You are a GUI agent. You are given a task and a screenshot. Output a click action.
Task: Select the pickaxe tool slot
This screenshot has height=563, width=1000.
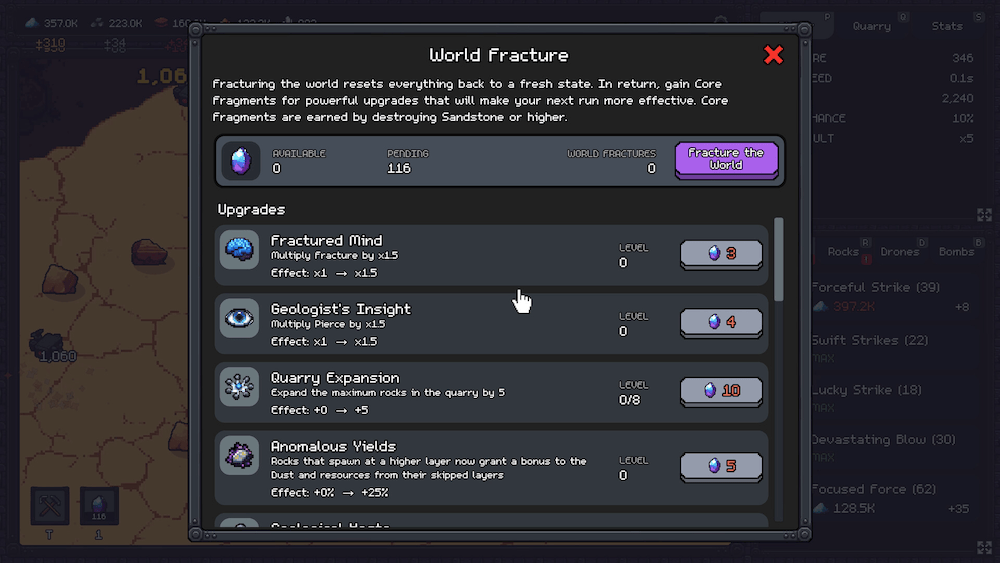tap(50, 505)
